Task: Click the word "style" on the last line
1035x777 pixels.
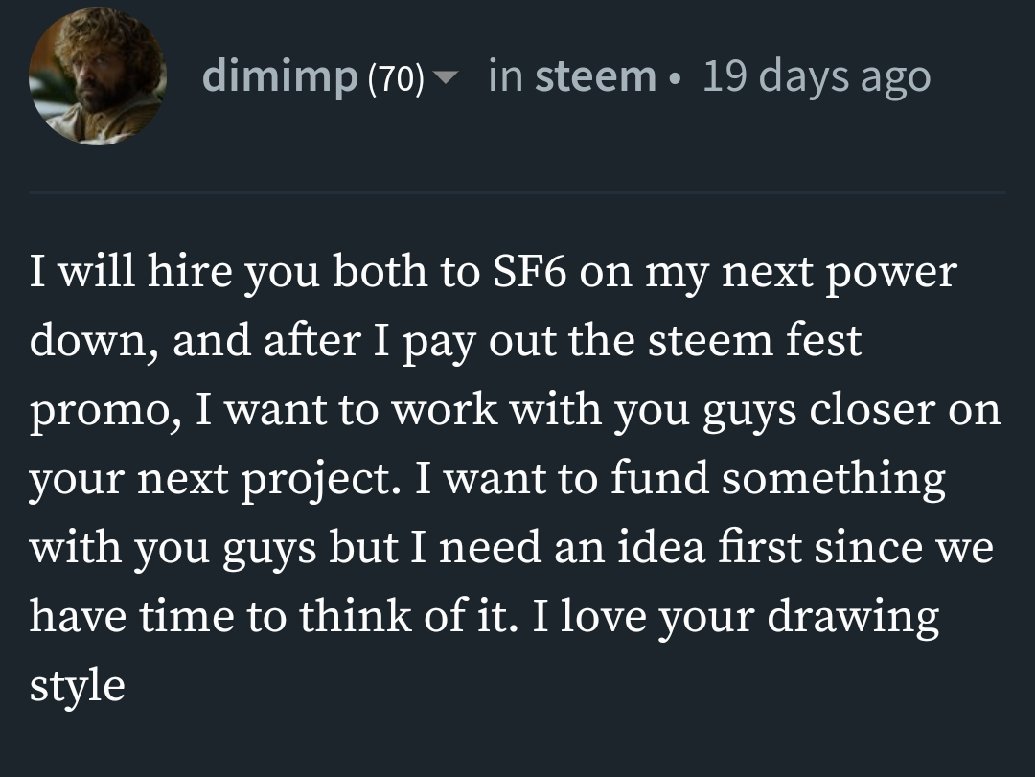Action: click(x=77, y=686)
